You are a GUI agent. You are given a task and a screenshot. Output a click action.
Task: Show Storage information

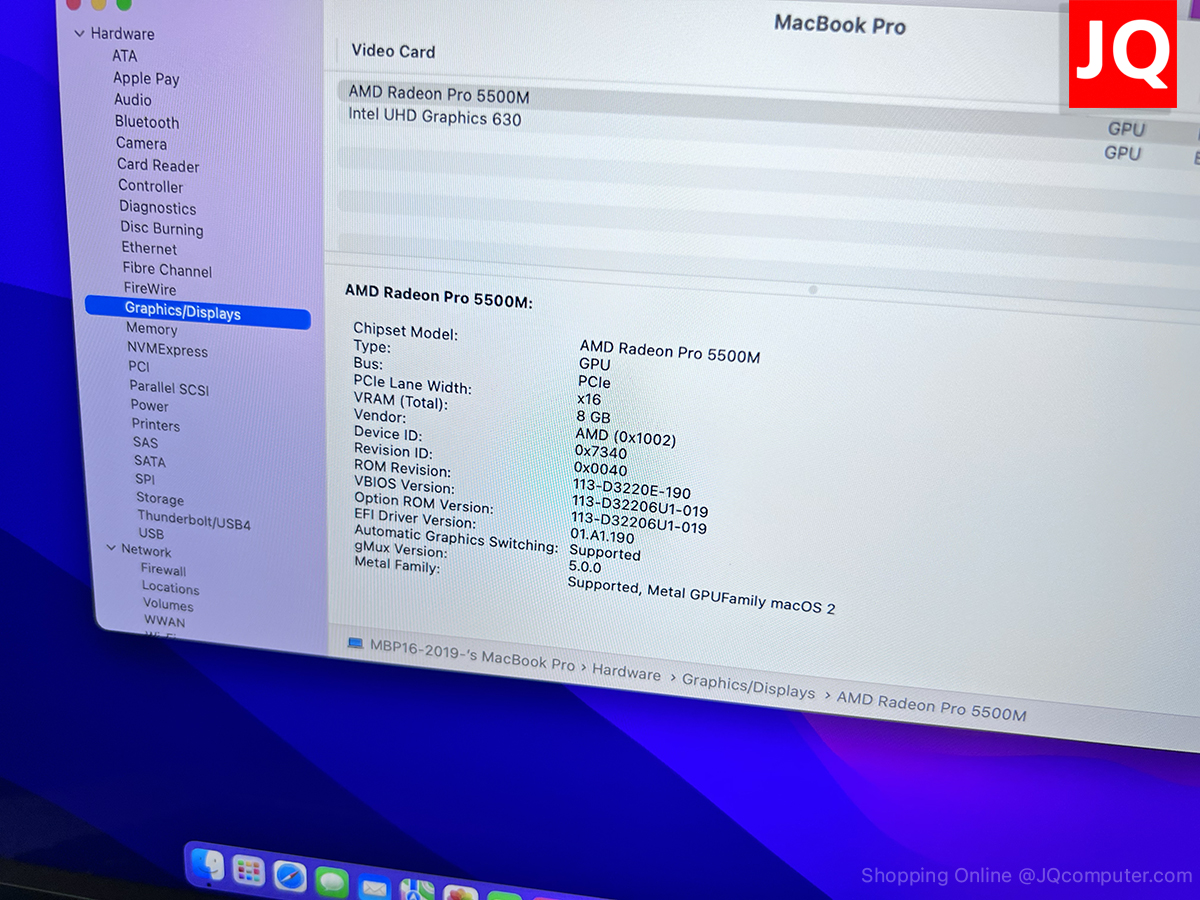(x=160, y=499)
